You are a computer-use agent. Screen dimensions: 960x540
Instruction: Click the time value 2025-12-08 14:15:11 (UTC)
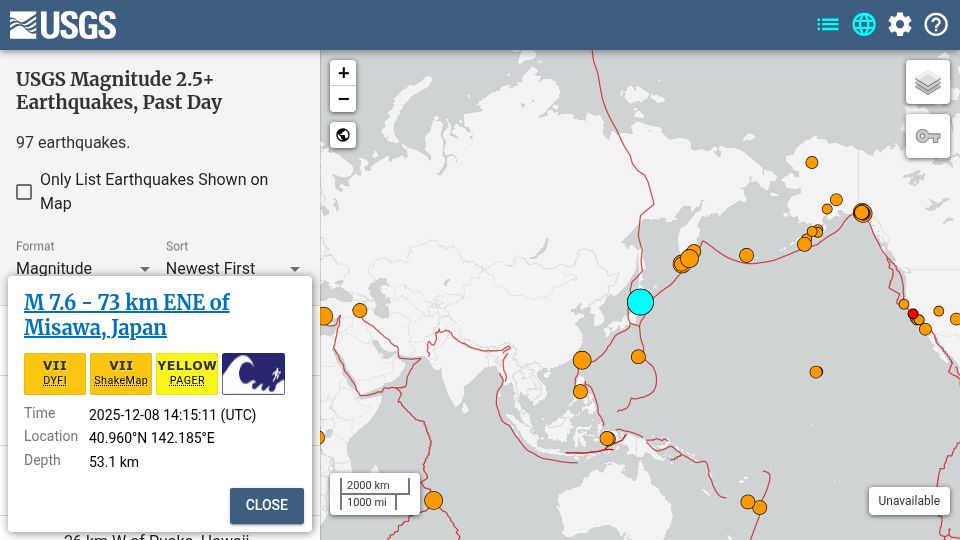tap(173, 415)
